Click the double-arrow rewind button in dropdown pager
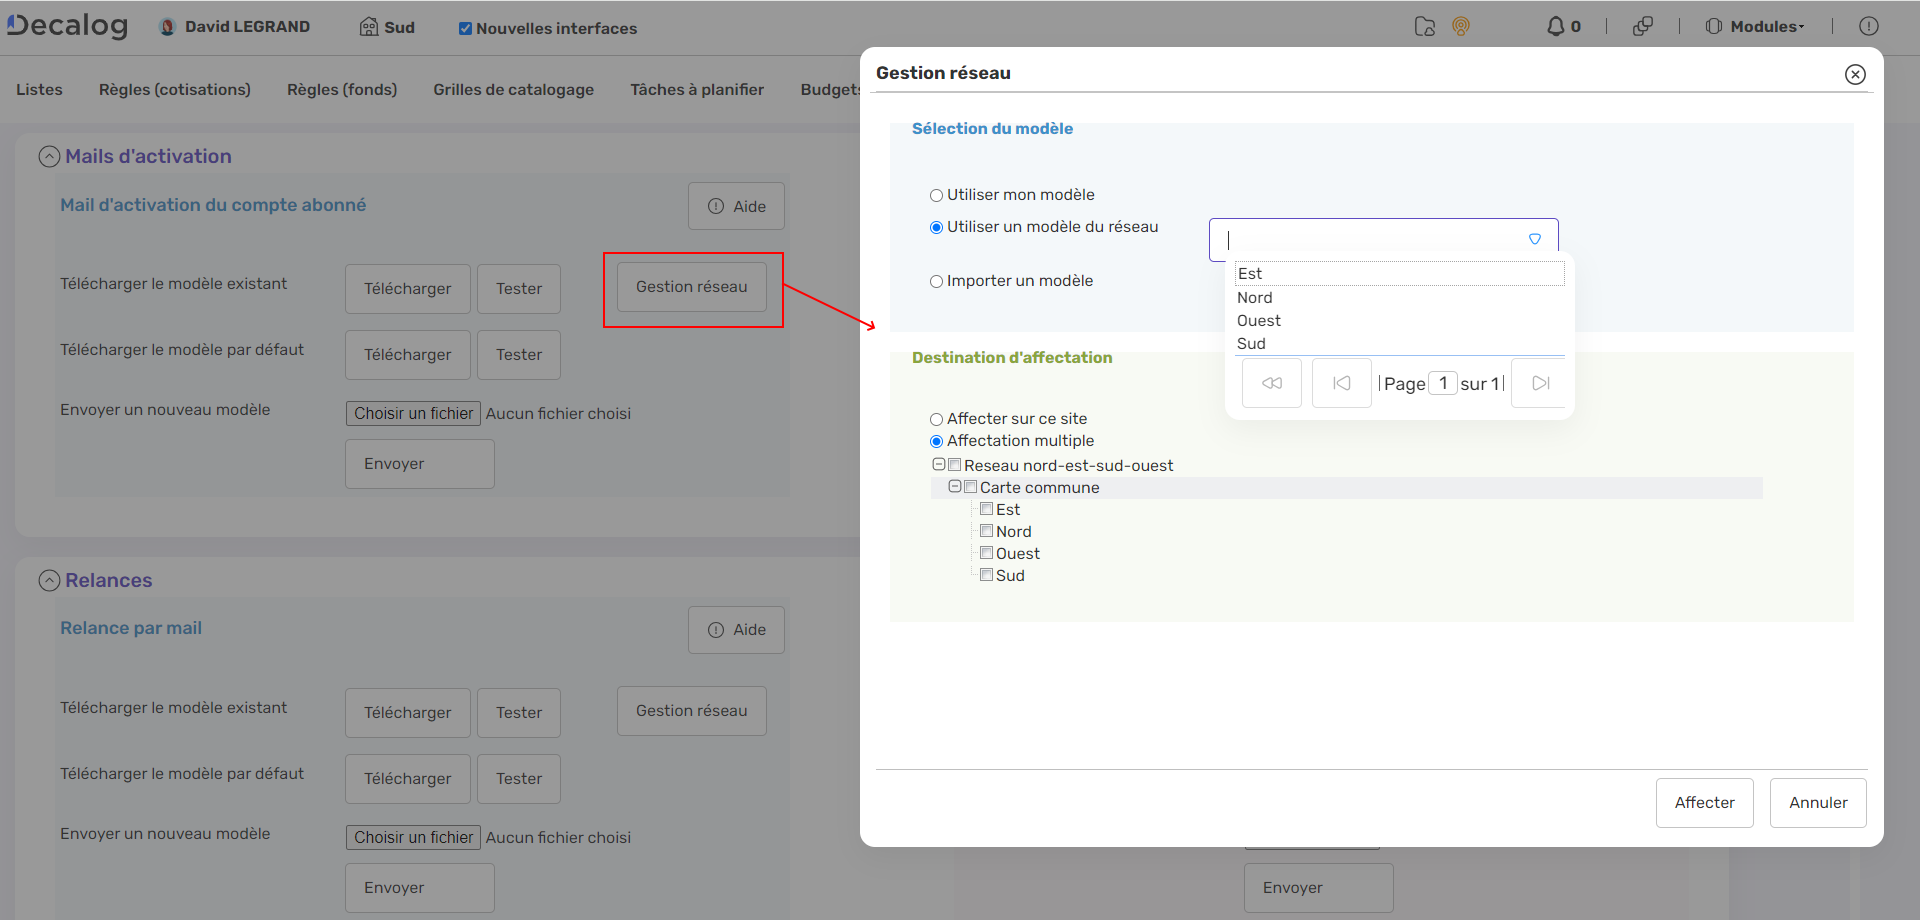1920x920 pixels. 1271,383
